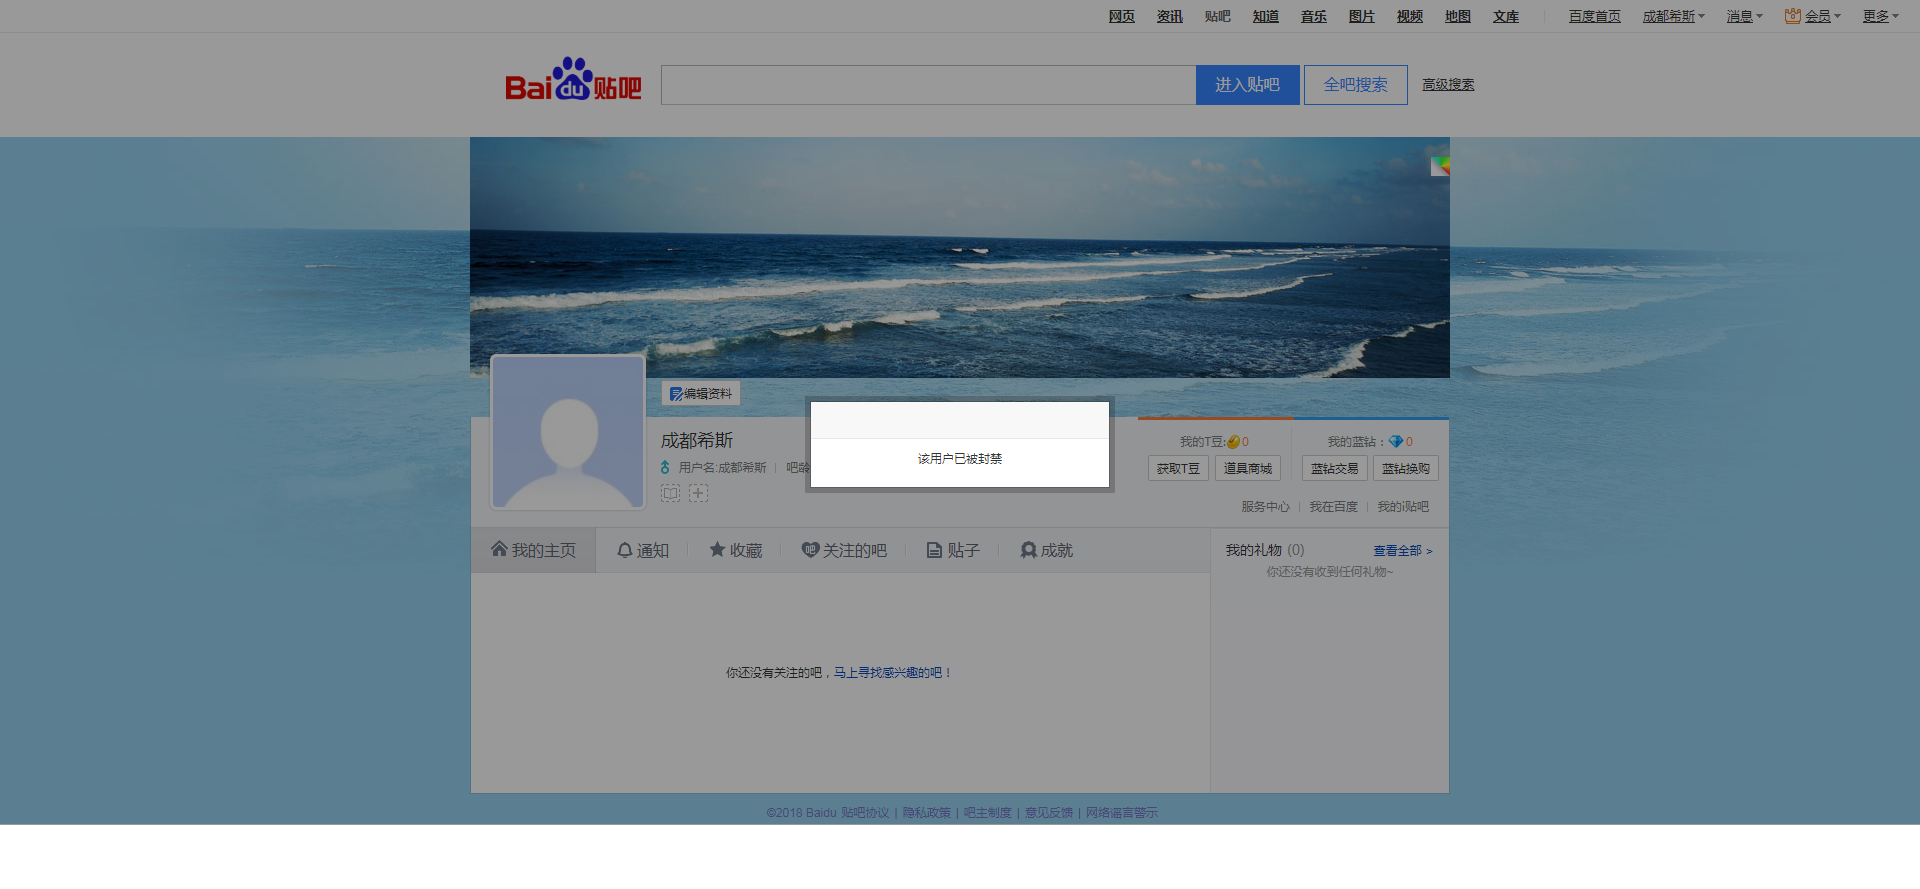Click the 获取T豆 button
1920x889 pixels.
1178,468
